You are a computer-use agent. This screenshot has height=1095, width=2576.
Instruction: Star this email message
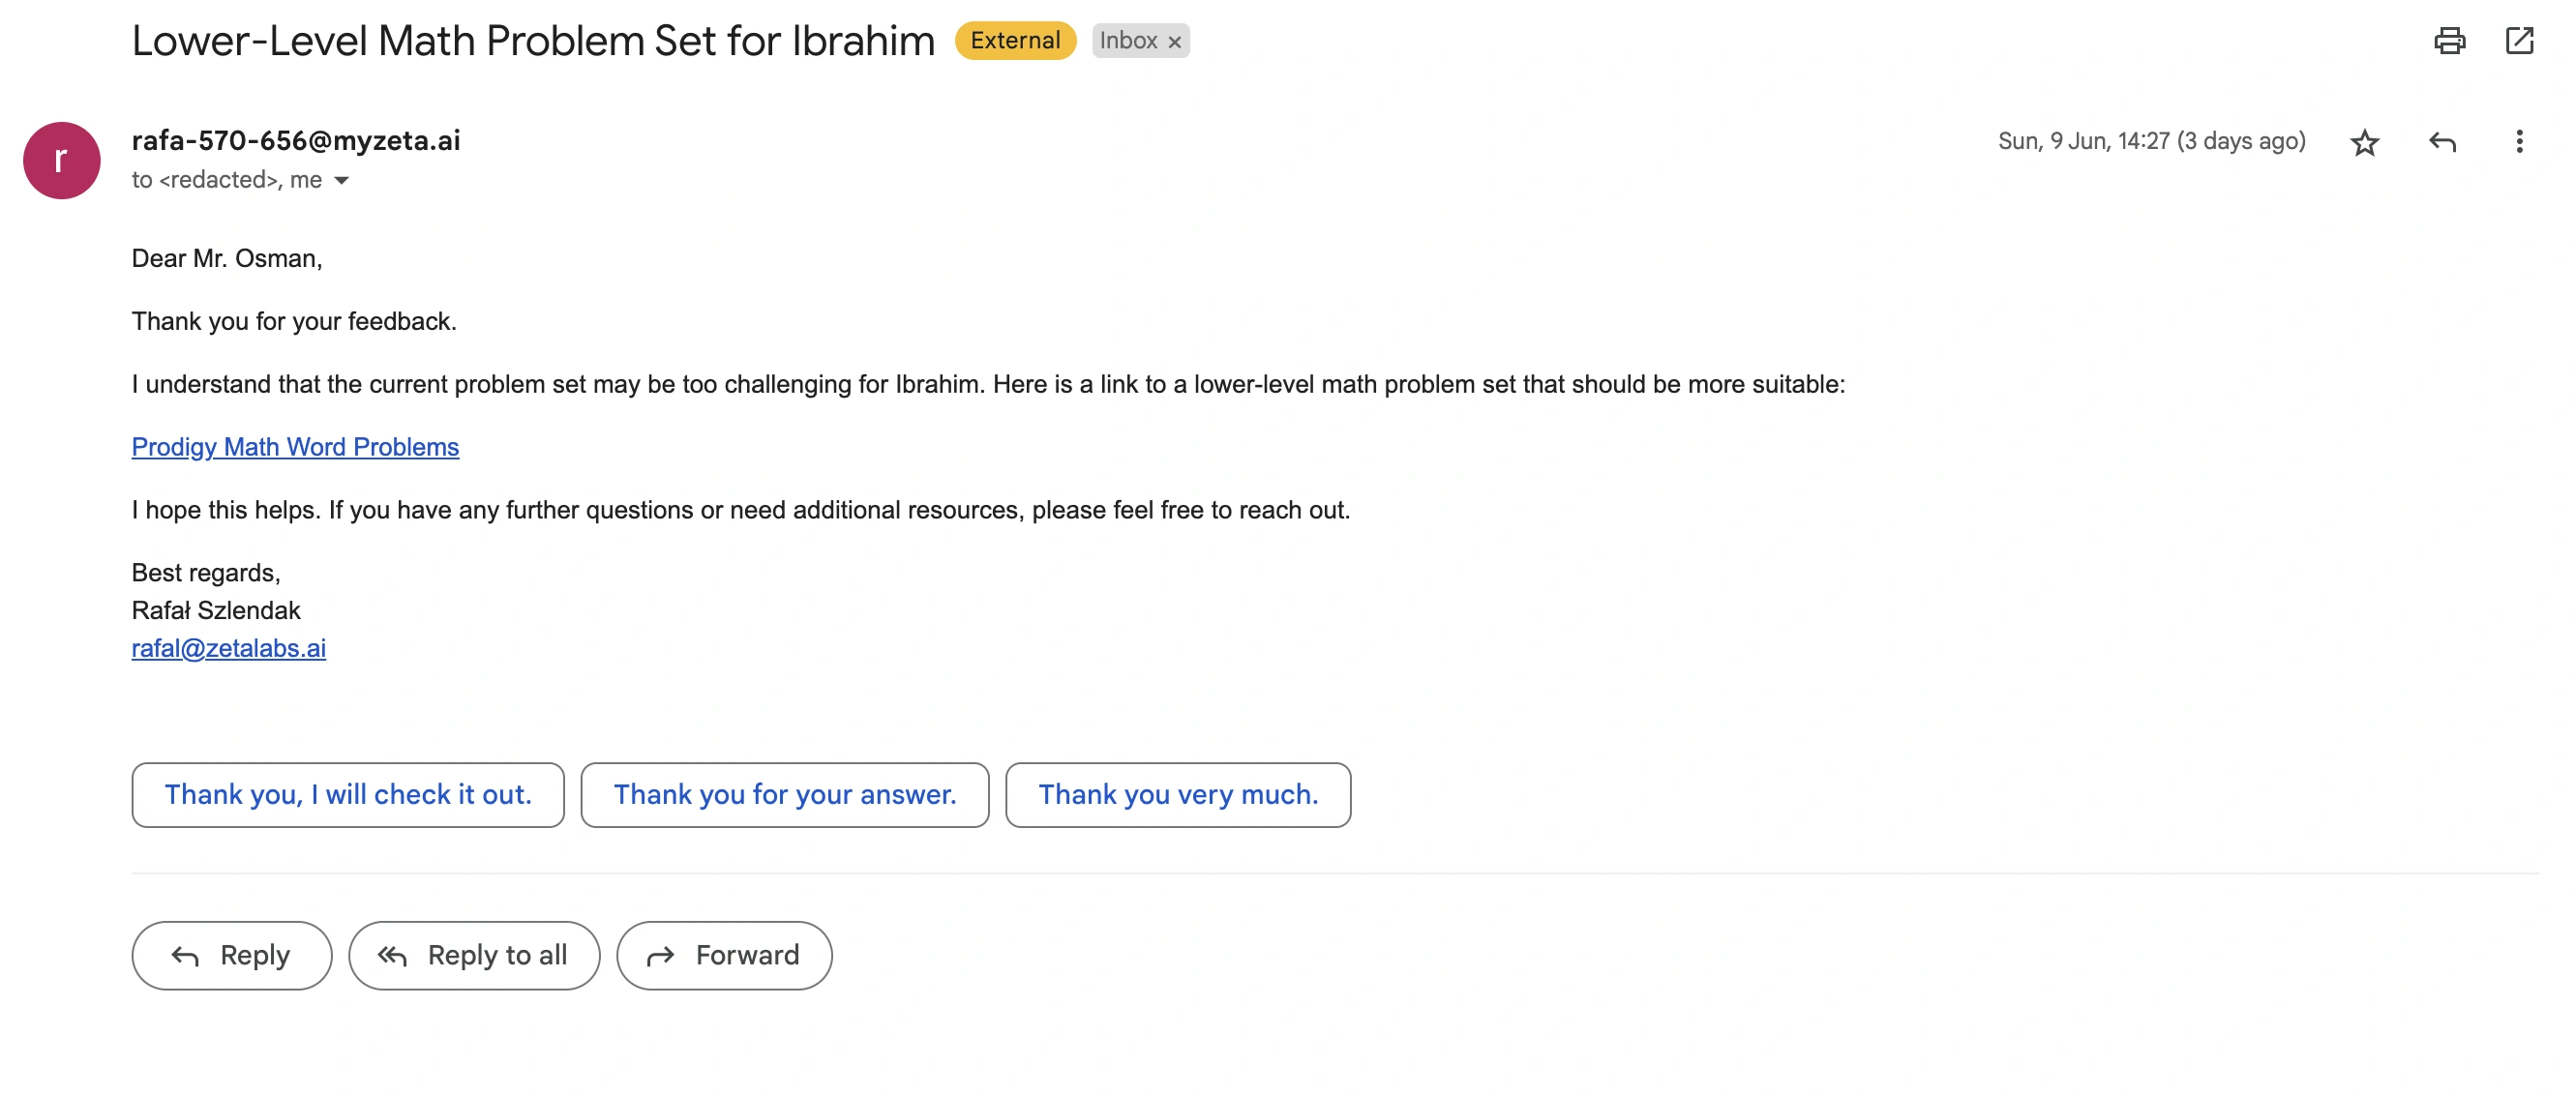click(x=2364, y=142)
